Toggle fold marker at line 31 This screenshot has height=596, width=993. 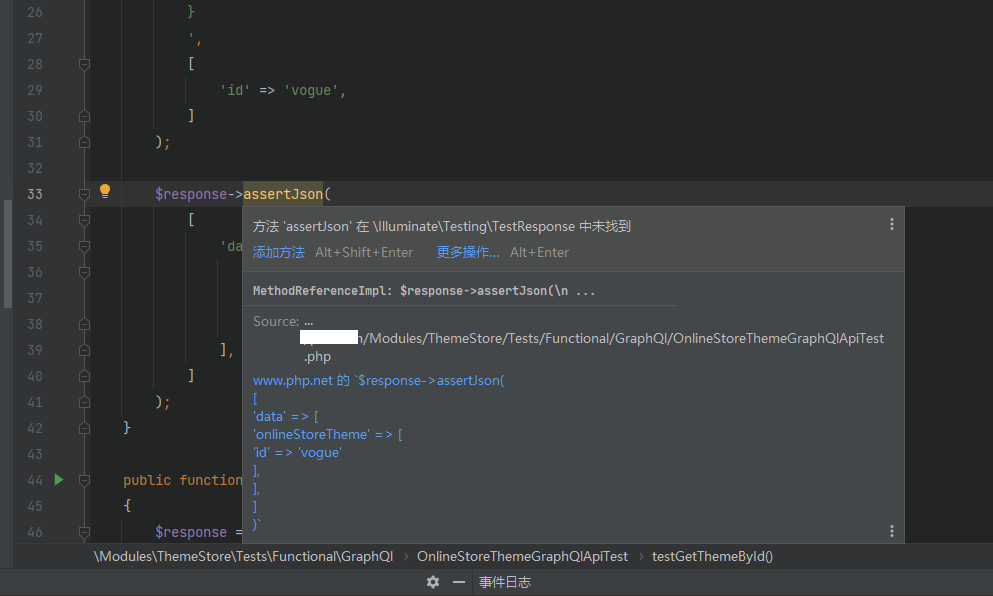[84, 142]
